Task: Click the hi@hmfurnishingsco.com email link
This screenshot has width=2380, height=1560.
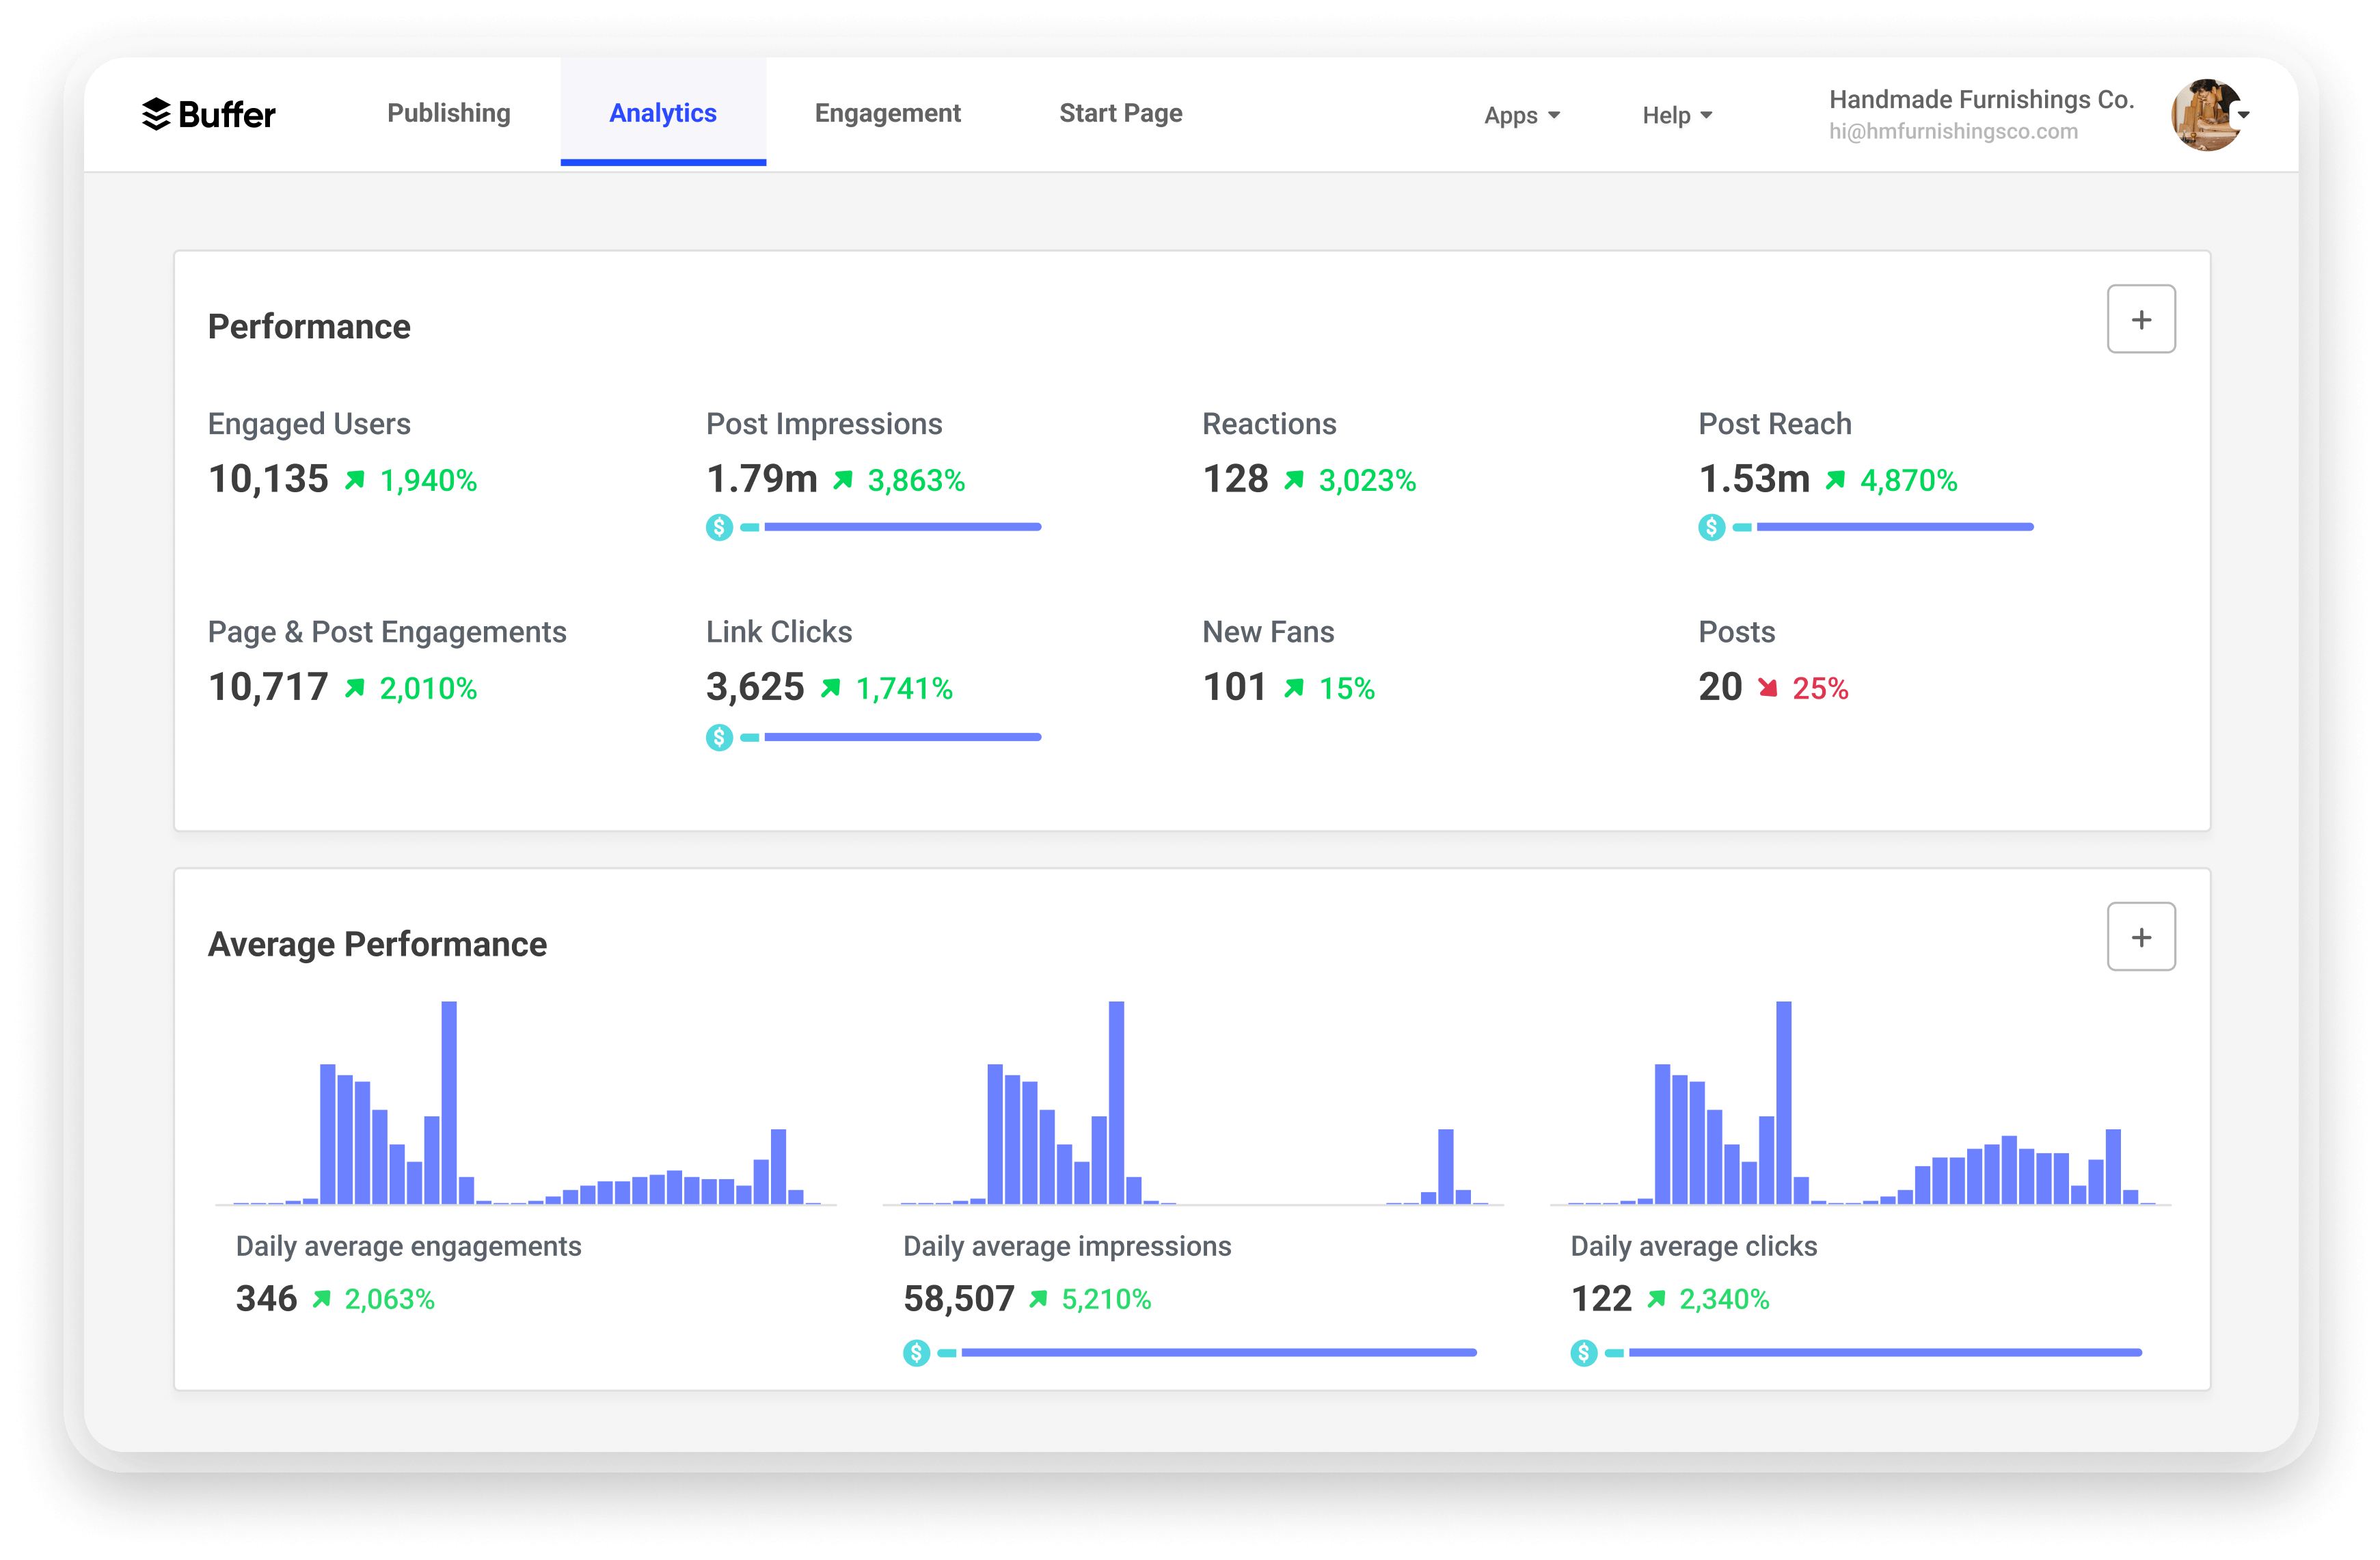Action: (1954, 130)
